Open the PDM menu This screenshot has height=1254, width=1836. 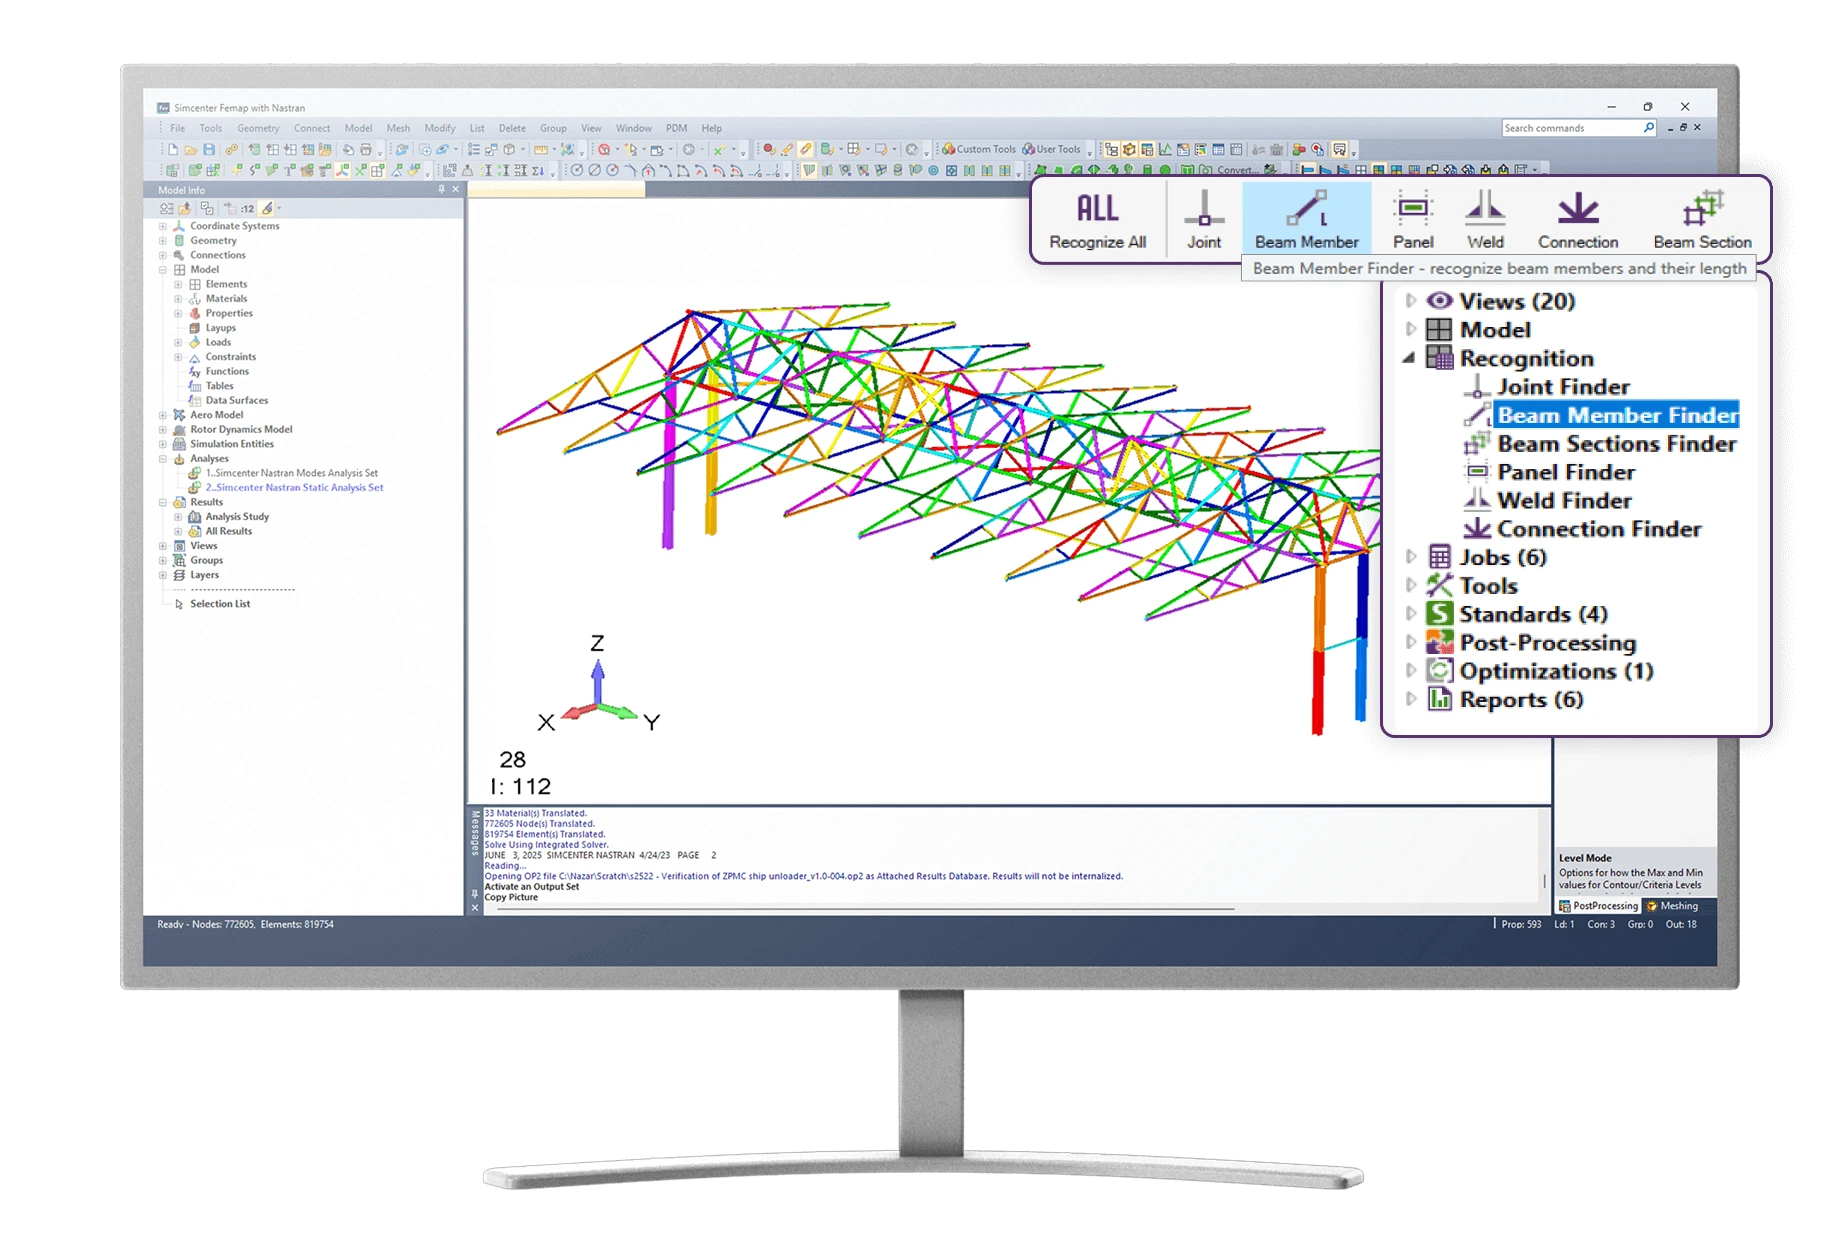point(676,128)
